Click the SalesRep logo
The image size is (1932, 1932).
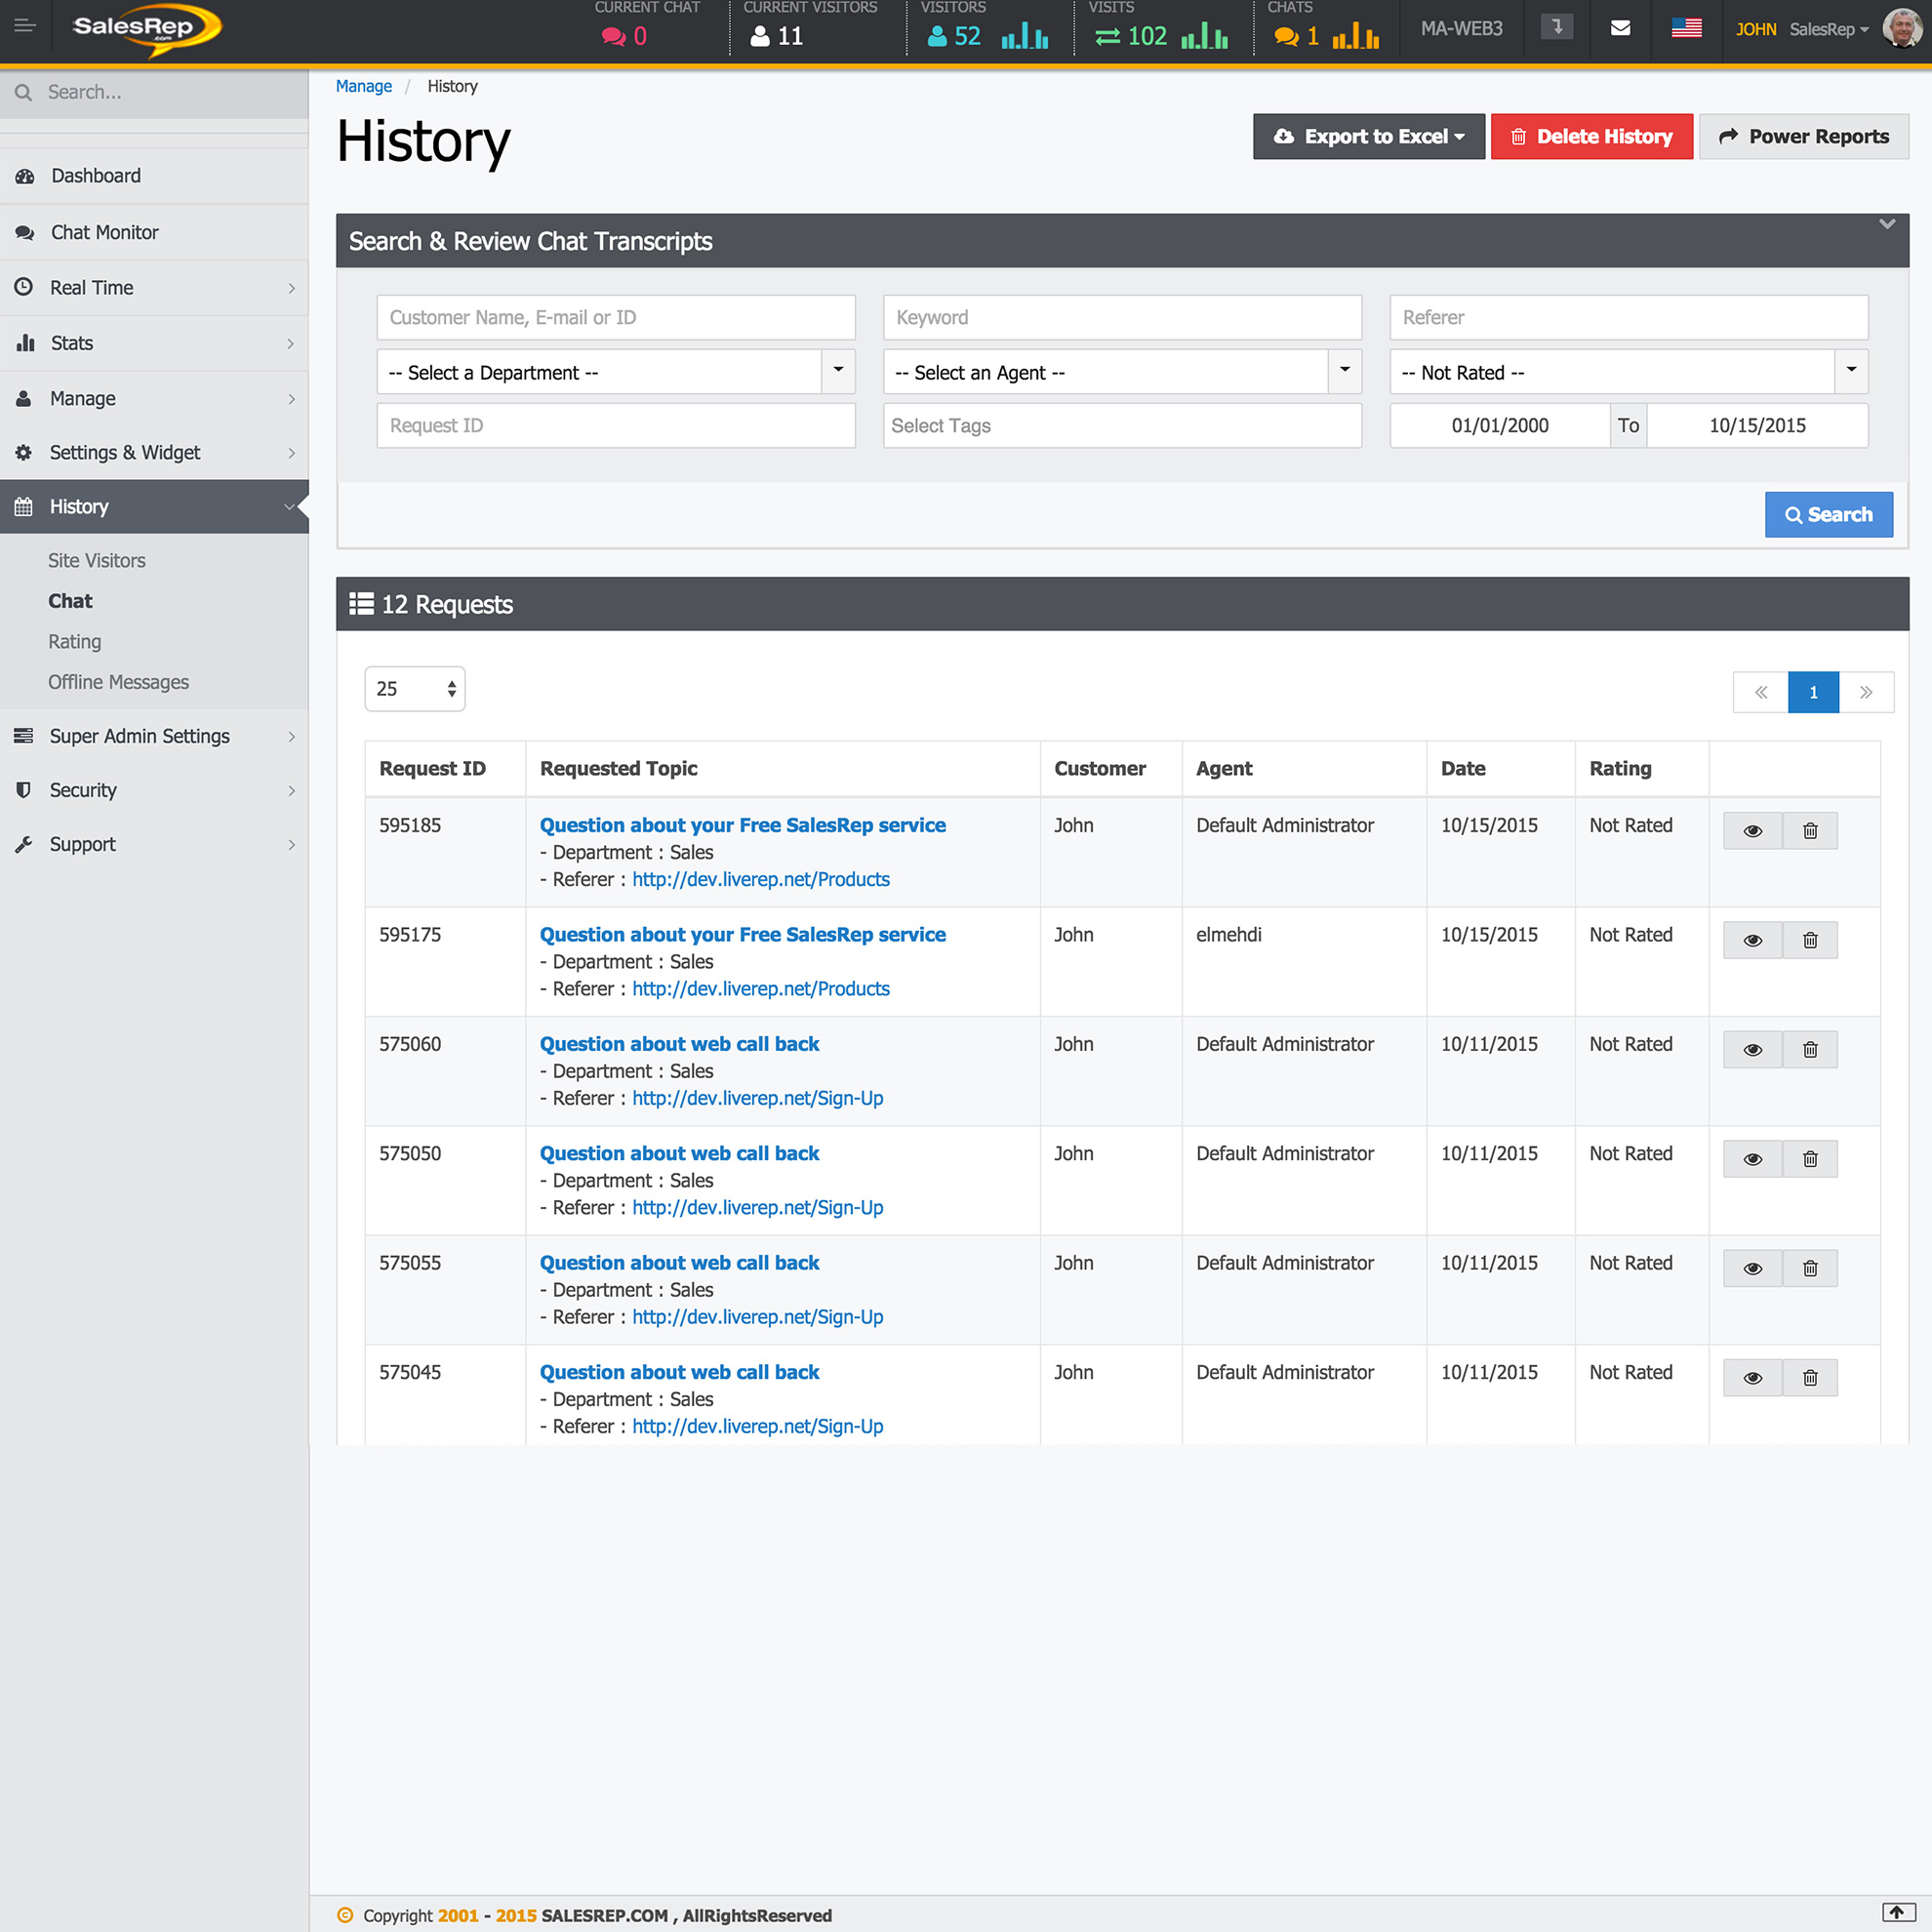coord(147,30)
